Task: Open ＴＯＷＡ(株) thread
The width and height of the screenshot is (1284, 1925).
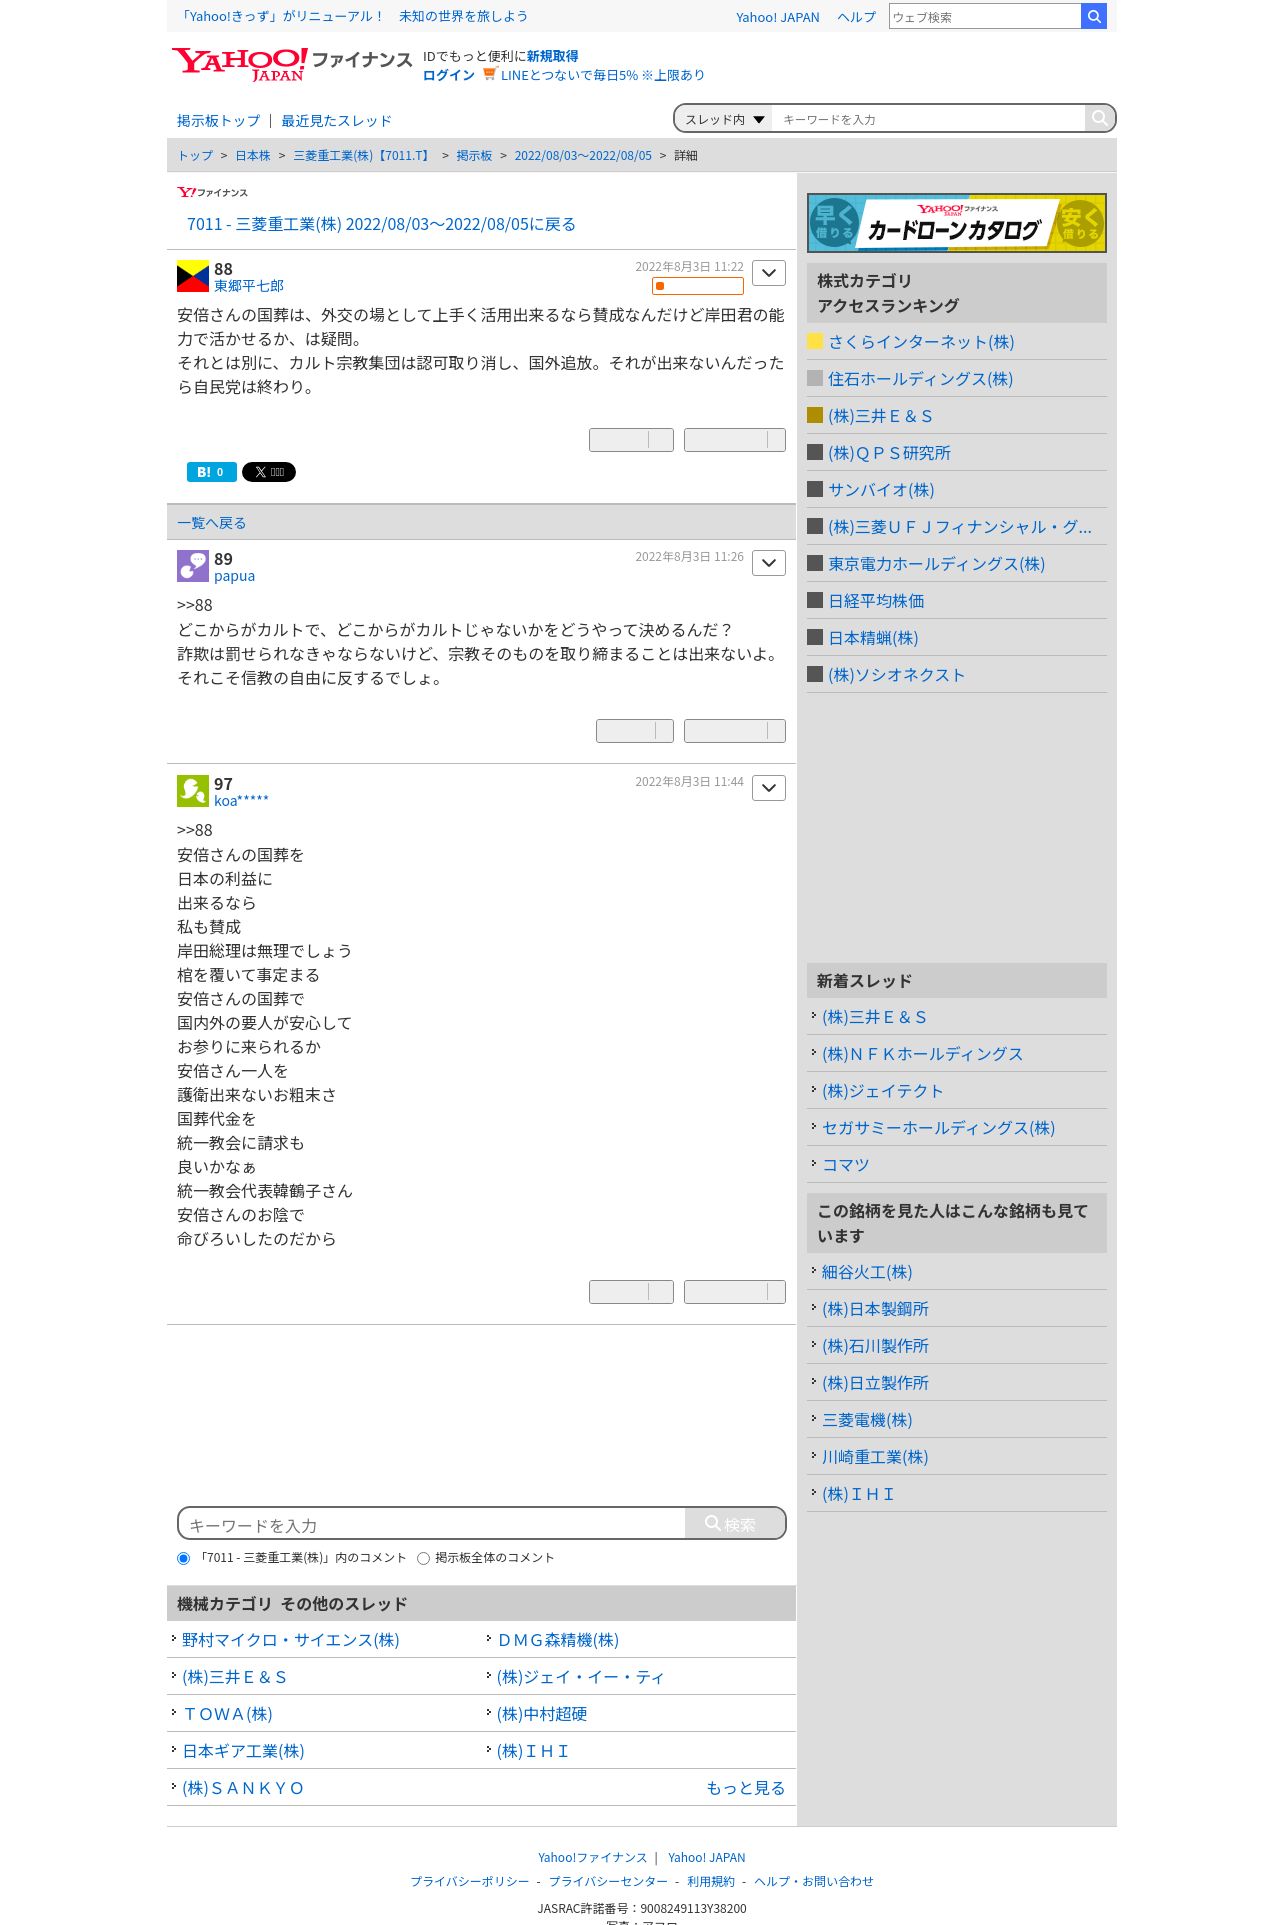Action: pos(227,1714)
